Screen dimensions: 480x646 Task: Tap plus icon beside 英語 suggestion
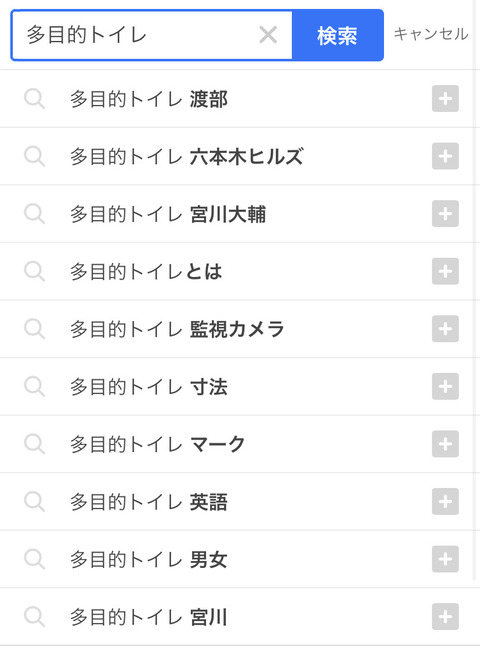[x=445, y=502]
